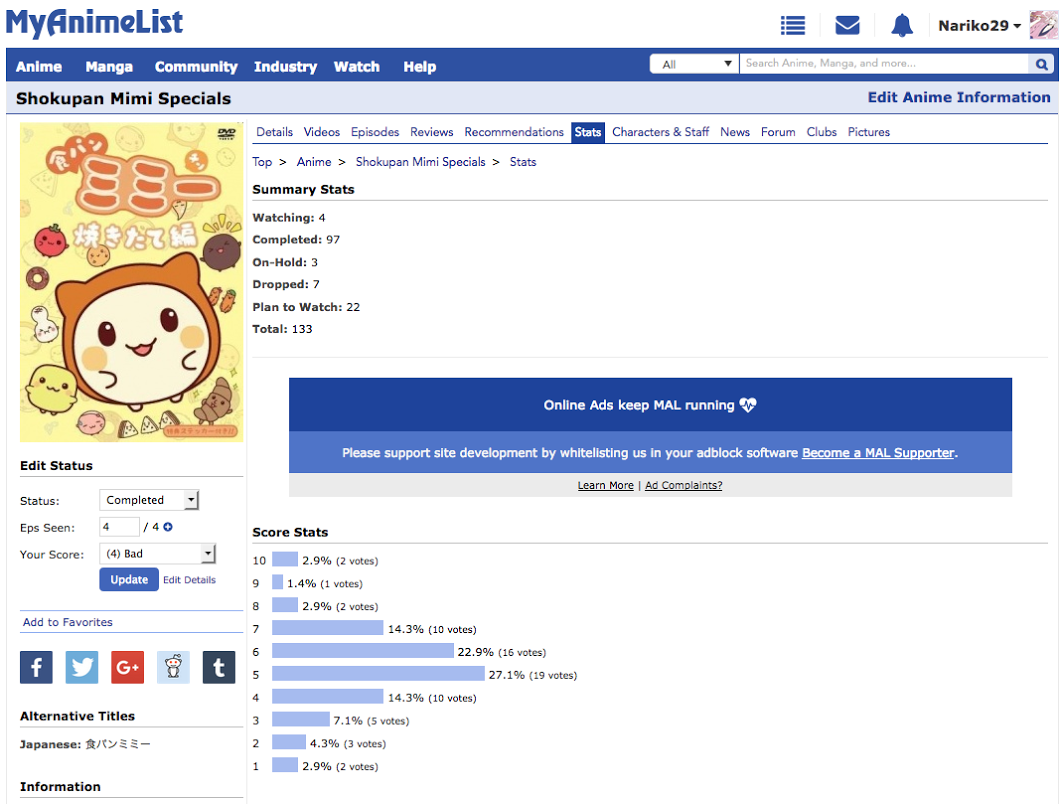Share this anime on Reddit

pos(173,667)
